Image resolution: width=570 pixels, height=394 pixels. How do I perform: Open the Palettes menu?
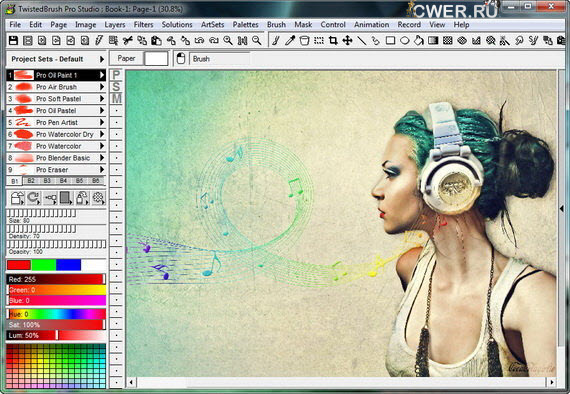[x=245, y=25]
